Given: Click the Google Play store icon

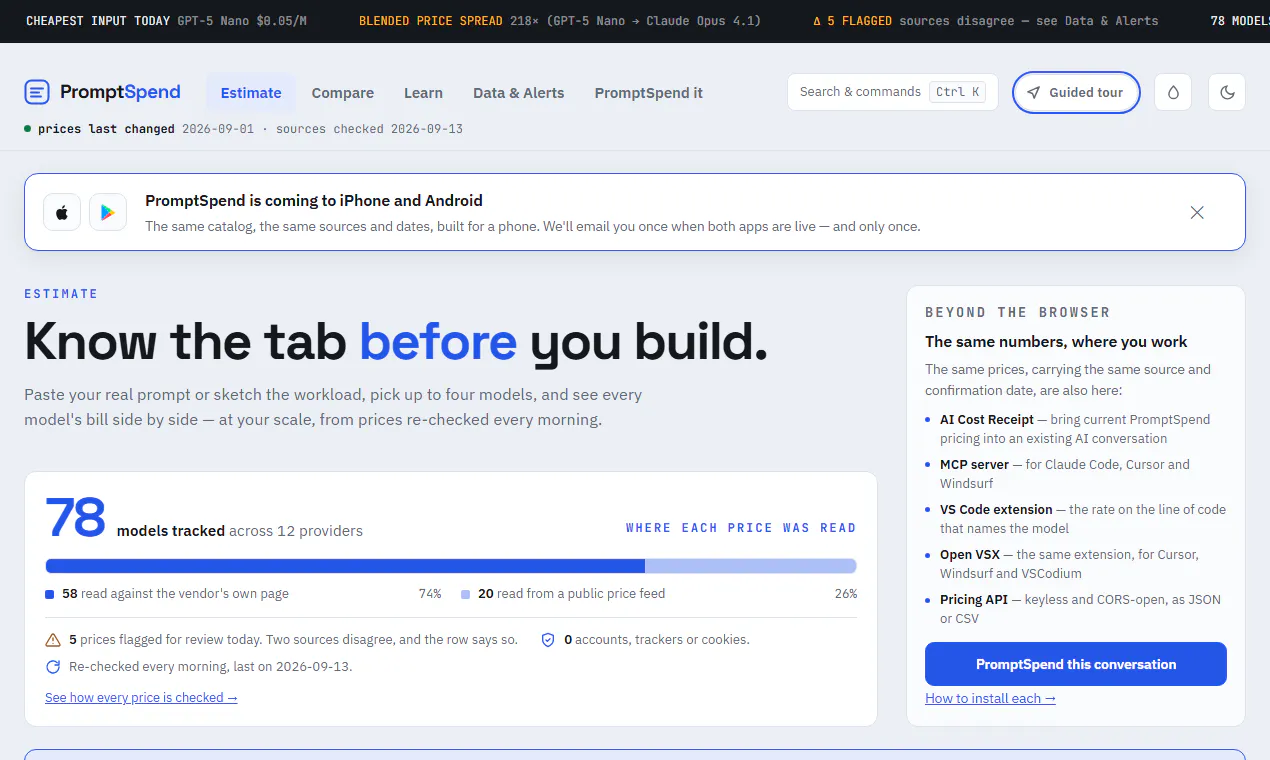Looking at the screenshot, I should (x=108, y=212).
